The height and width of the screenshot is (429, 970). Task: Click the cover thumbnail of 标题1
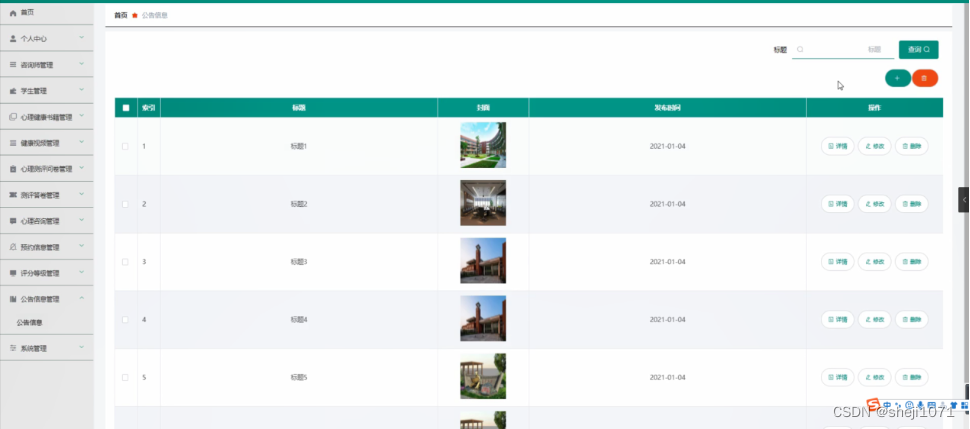click(483, 145)
